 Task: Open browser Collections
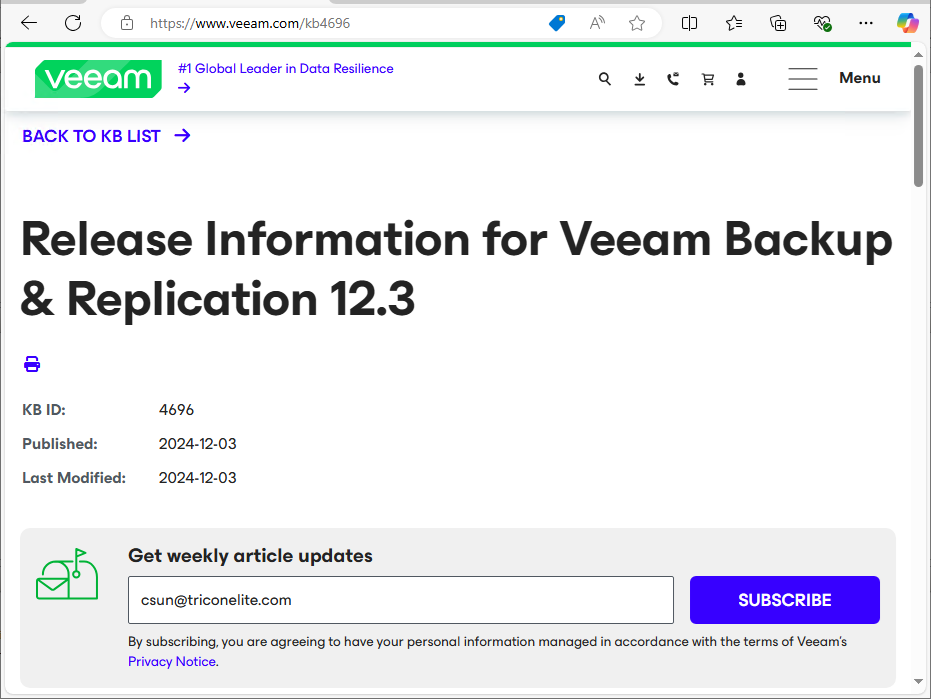[x=778, y=23]
